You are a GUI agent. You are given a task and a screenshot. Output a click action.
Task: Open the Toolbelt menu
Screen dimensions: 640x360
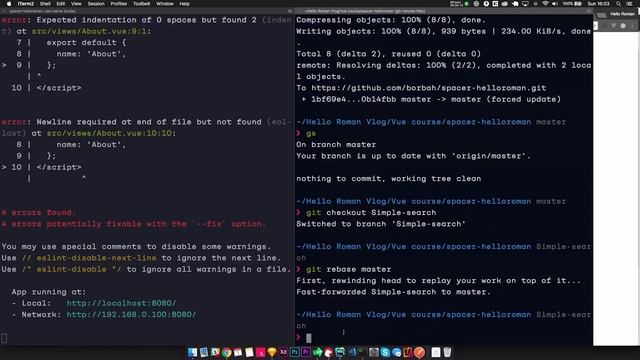[141, 4]
